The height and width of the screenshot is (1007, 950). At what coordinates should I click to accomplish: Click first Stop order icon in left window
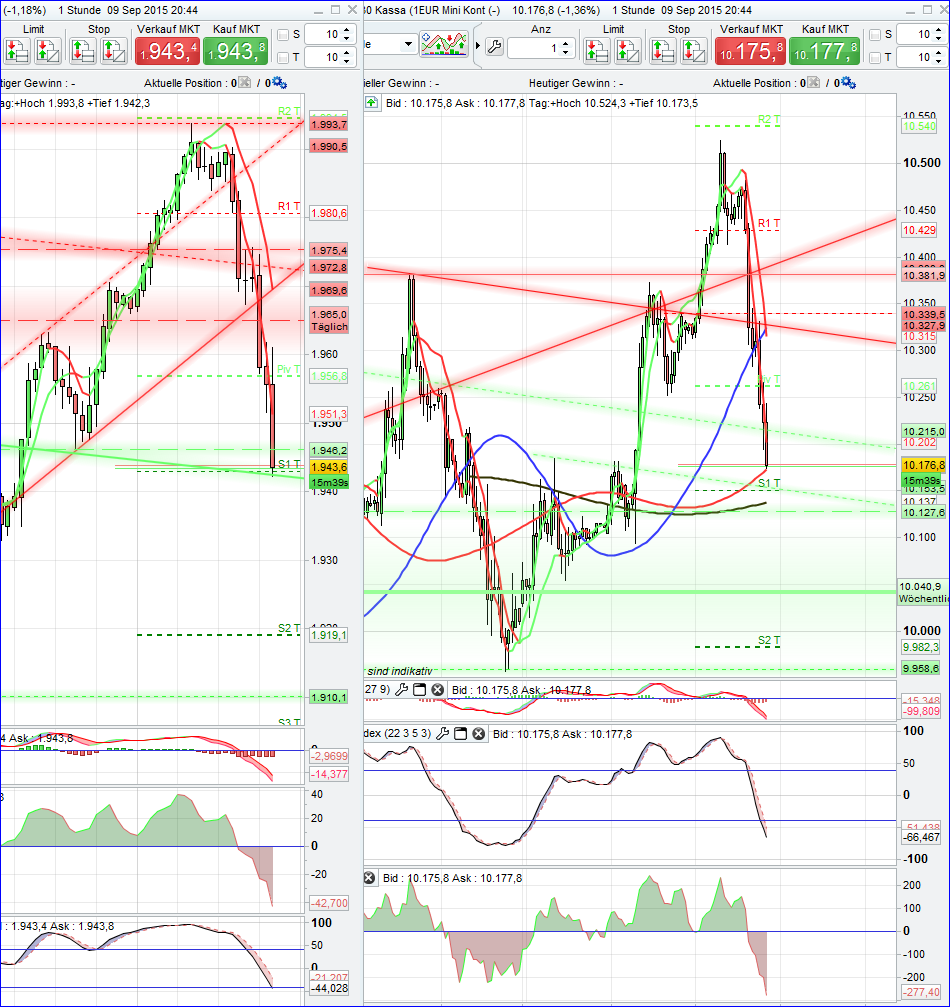(82, 51)
